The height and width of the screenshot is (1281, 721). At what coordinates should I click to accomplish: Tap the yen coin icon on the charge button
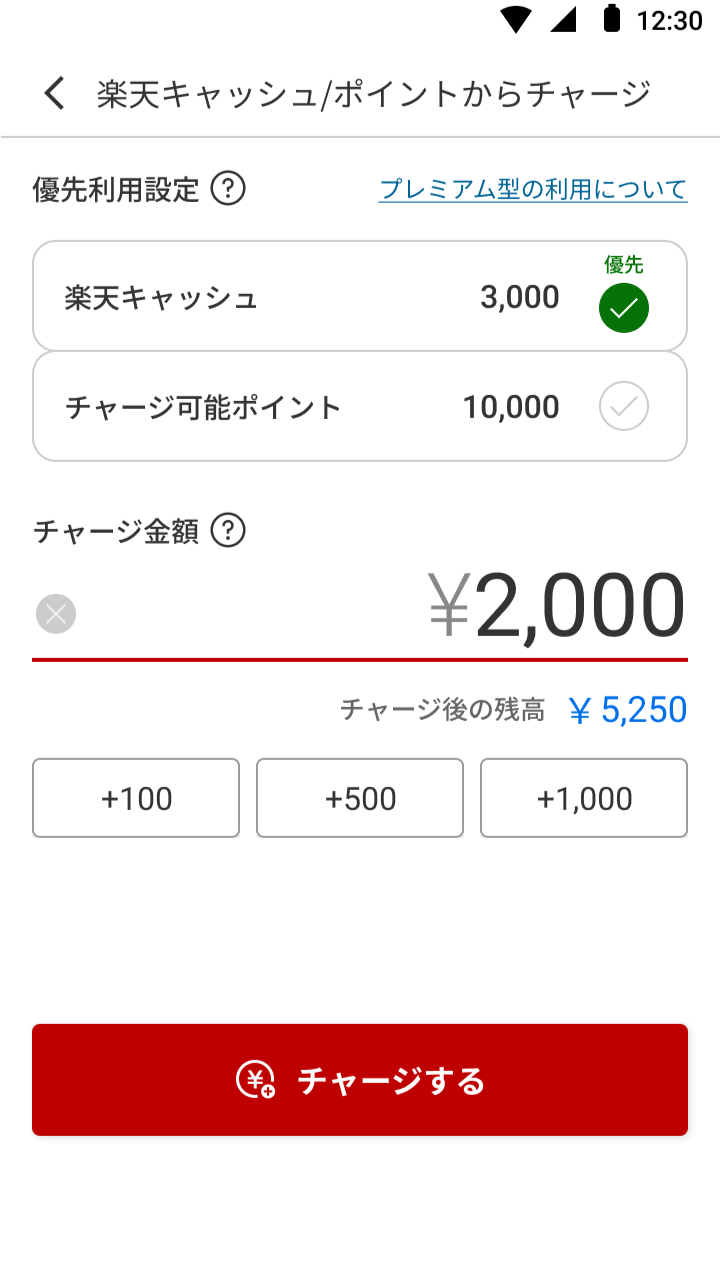tap(255, 1080)
